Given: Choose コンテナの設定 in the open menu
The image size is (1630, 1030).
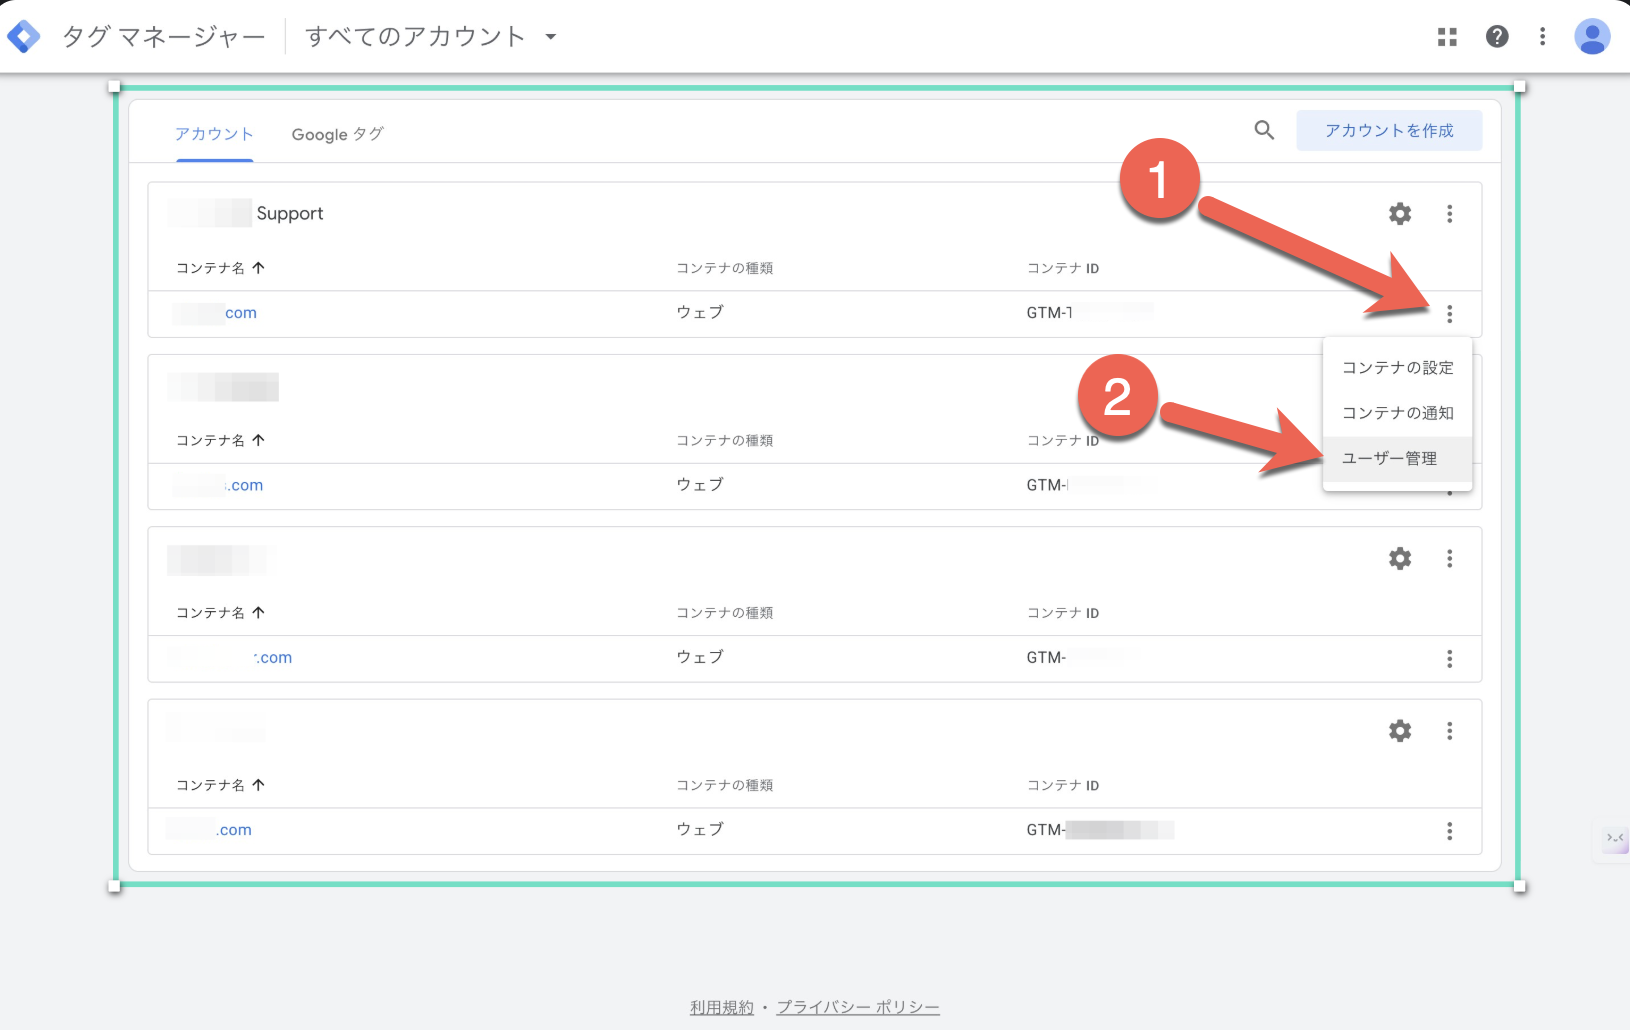Looking at the screenshot, I should pos(1397,367).
